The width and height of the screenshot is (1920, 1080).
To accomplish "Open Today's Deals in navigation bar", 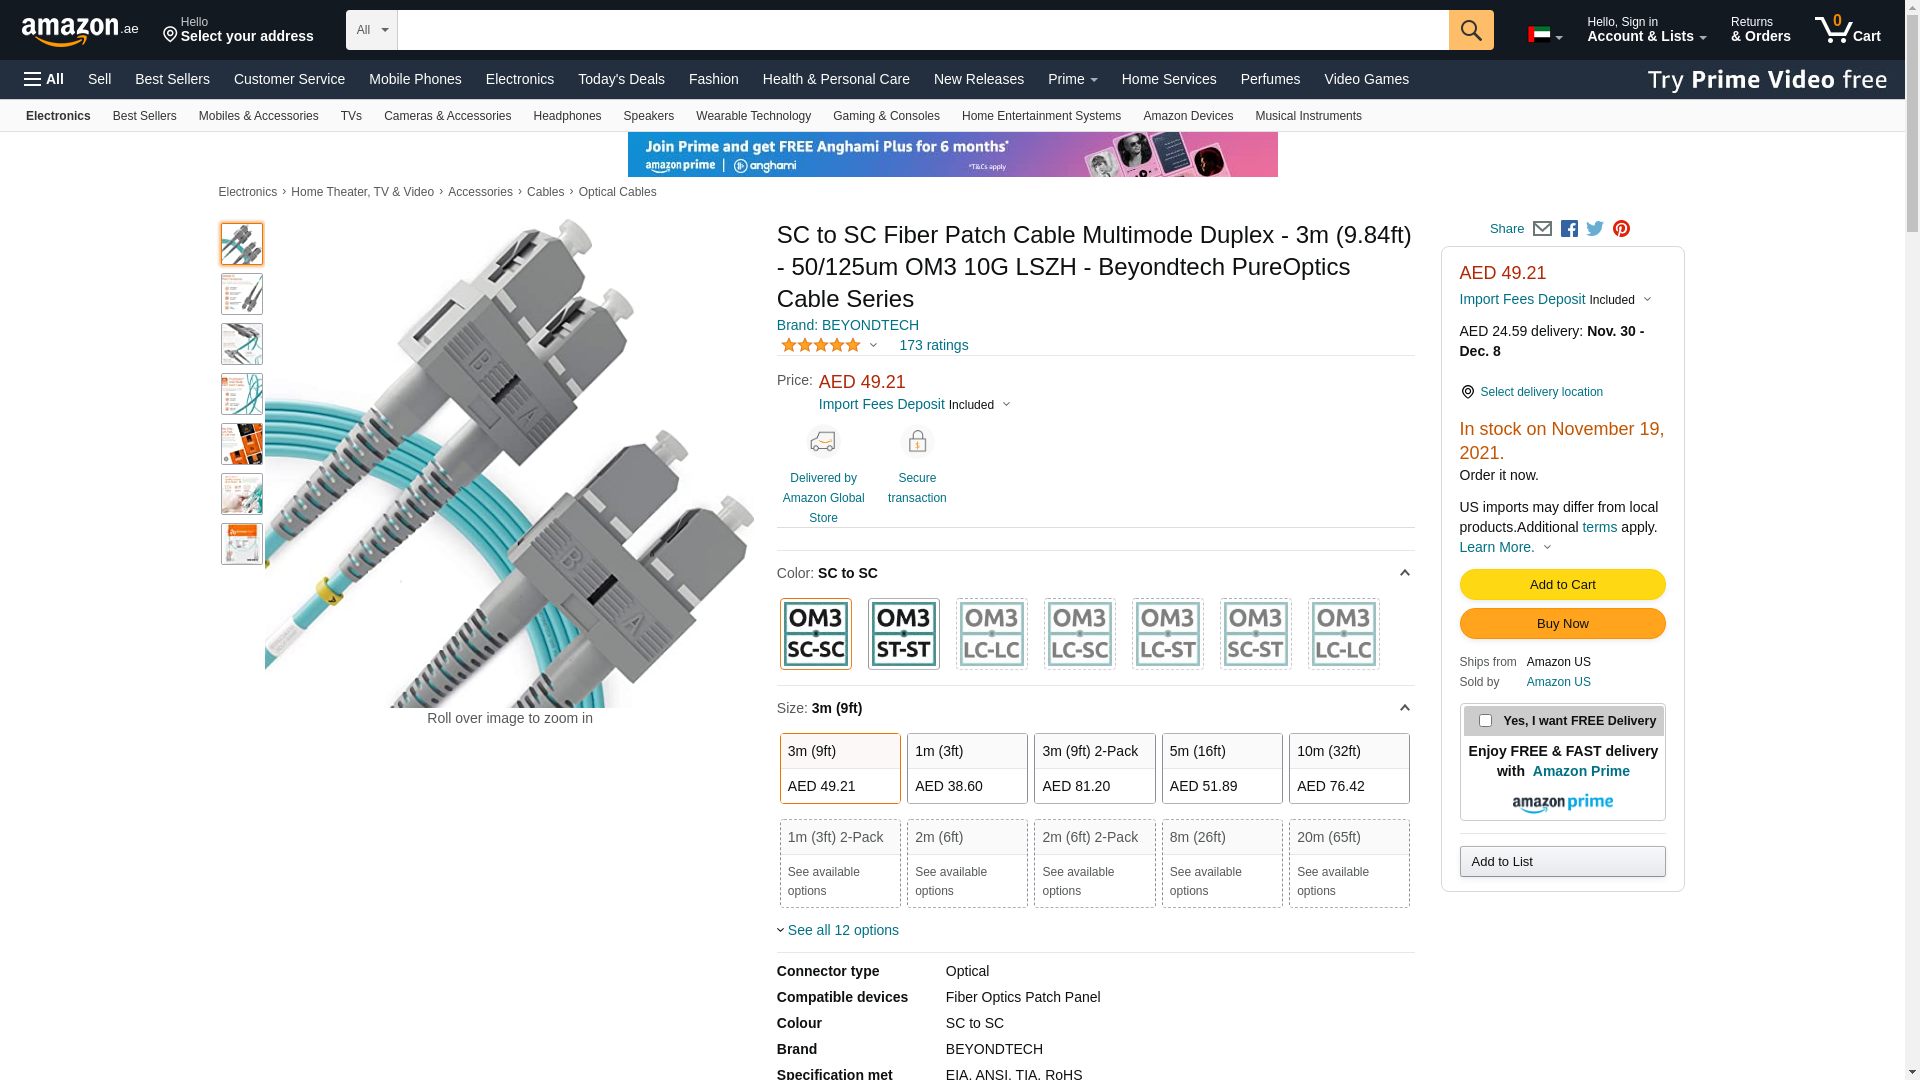I will (620, 79).
